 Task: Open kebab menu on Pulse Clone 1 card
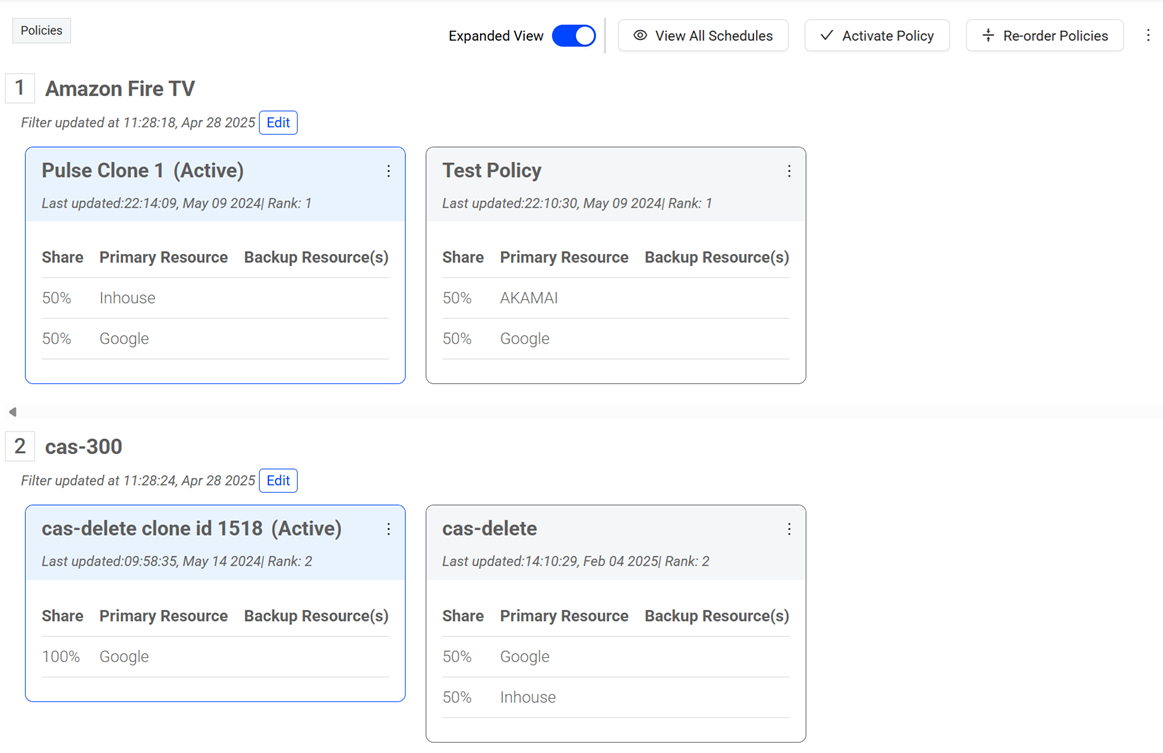pyautogui.click(x=389, y=171)
